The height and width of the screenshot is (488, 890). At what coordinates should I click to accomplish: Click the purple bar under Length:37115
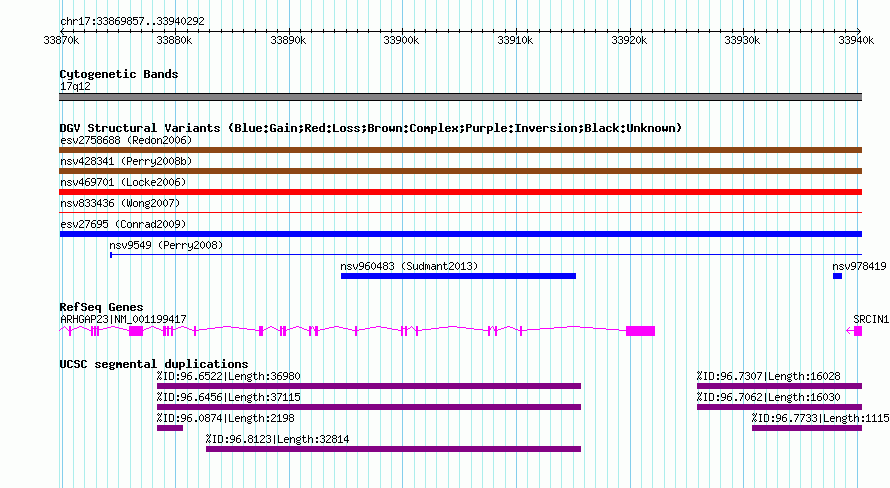pyautogui.click(x=369, y=407)
